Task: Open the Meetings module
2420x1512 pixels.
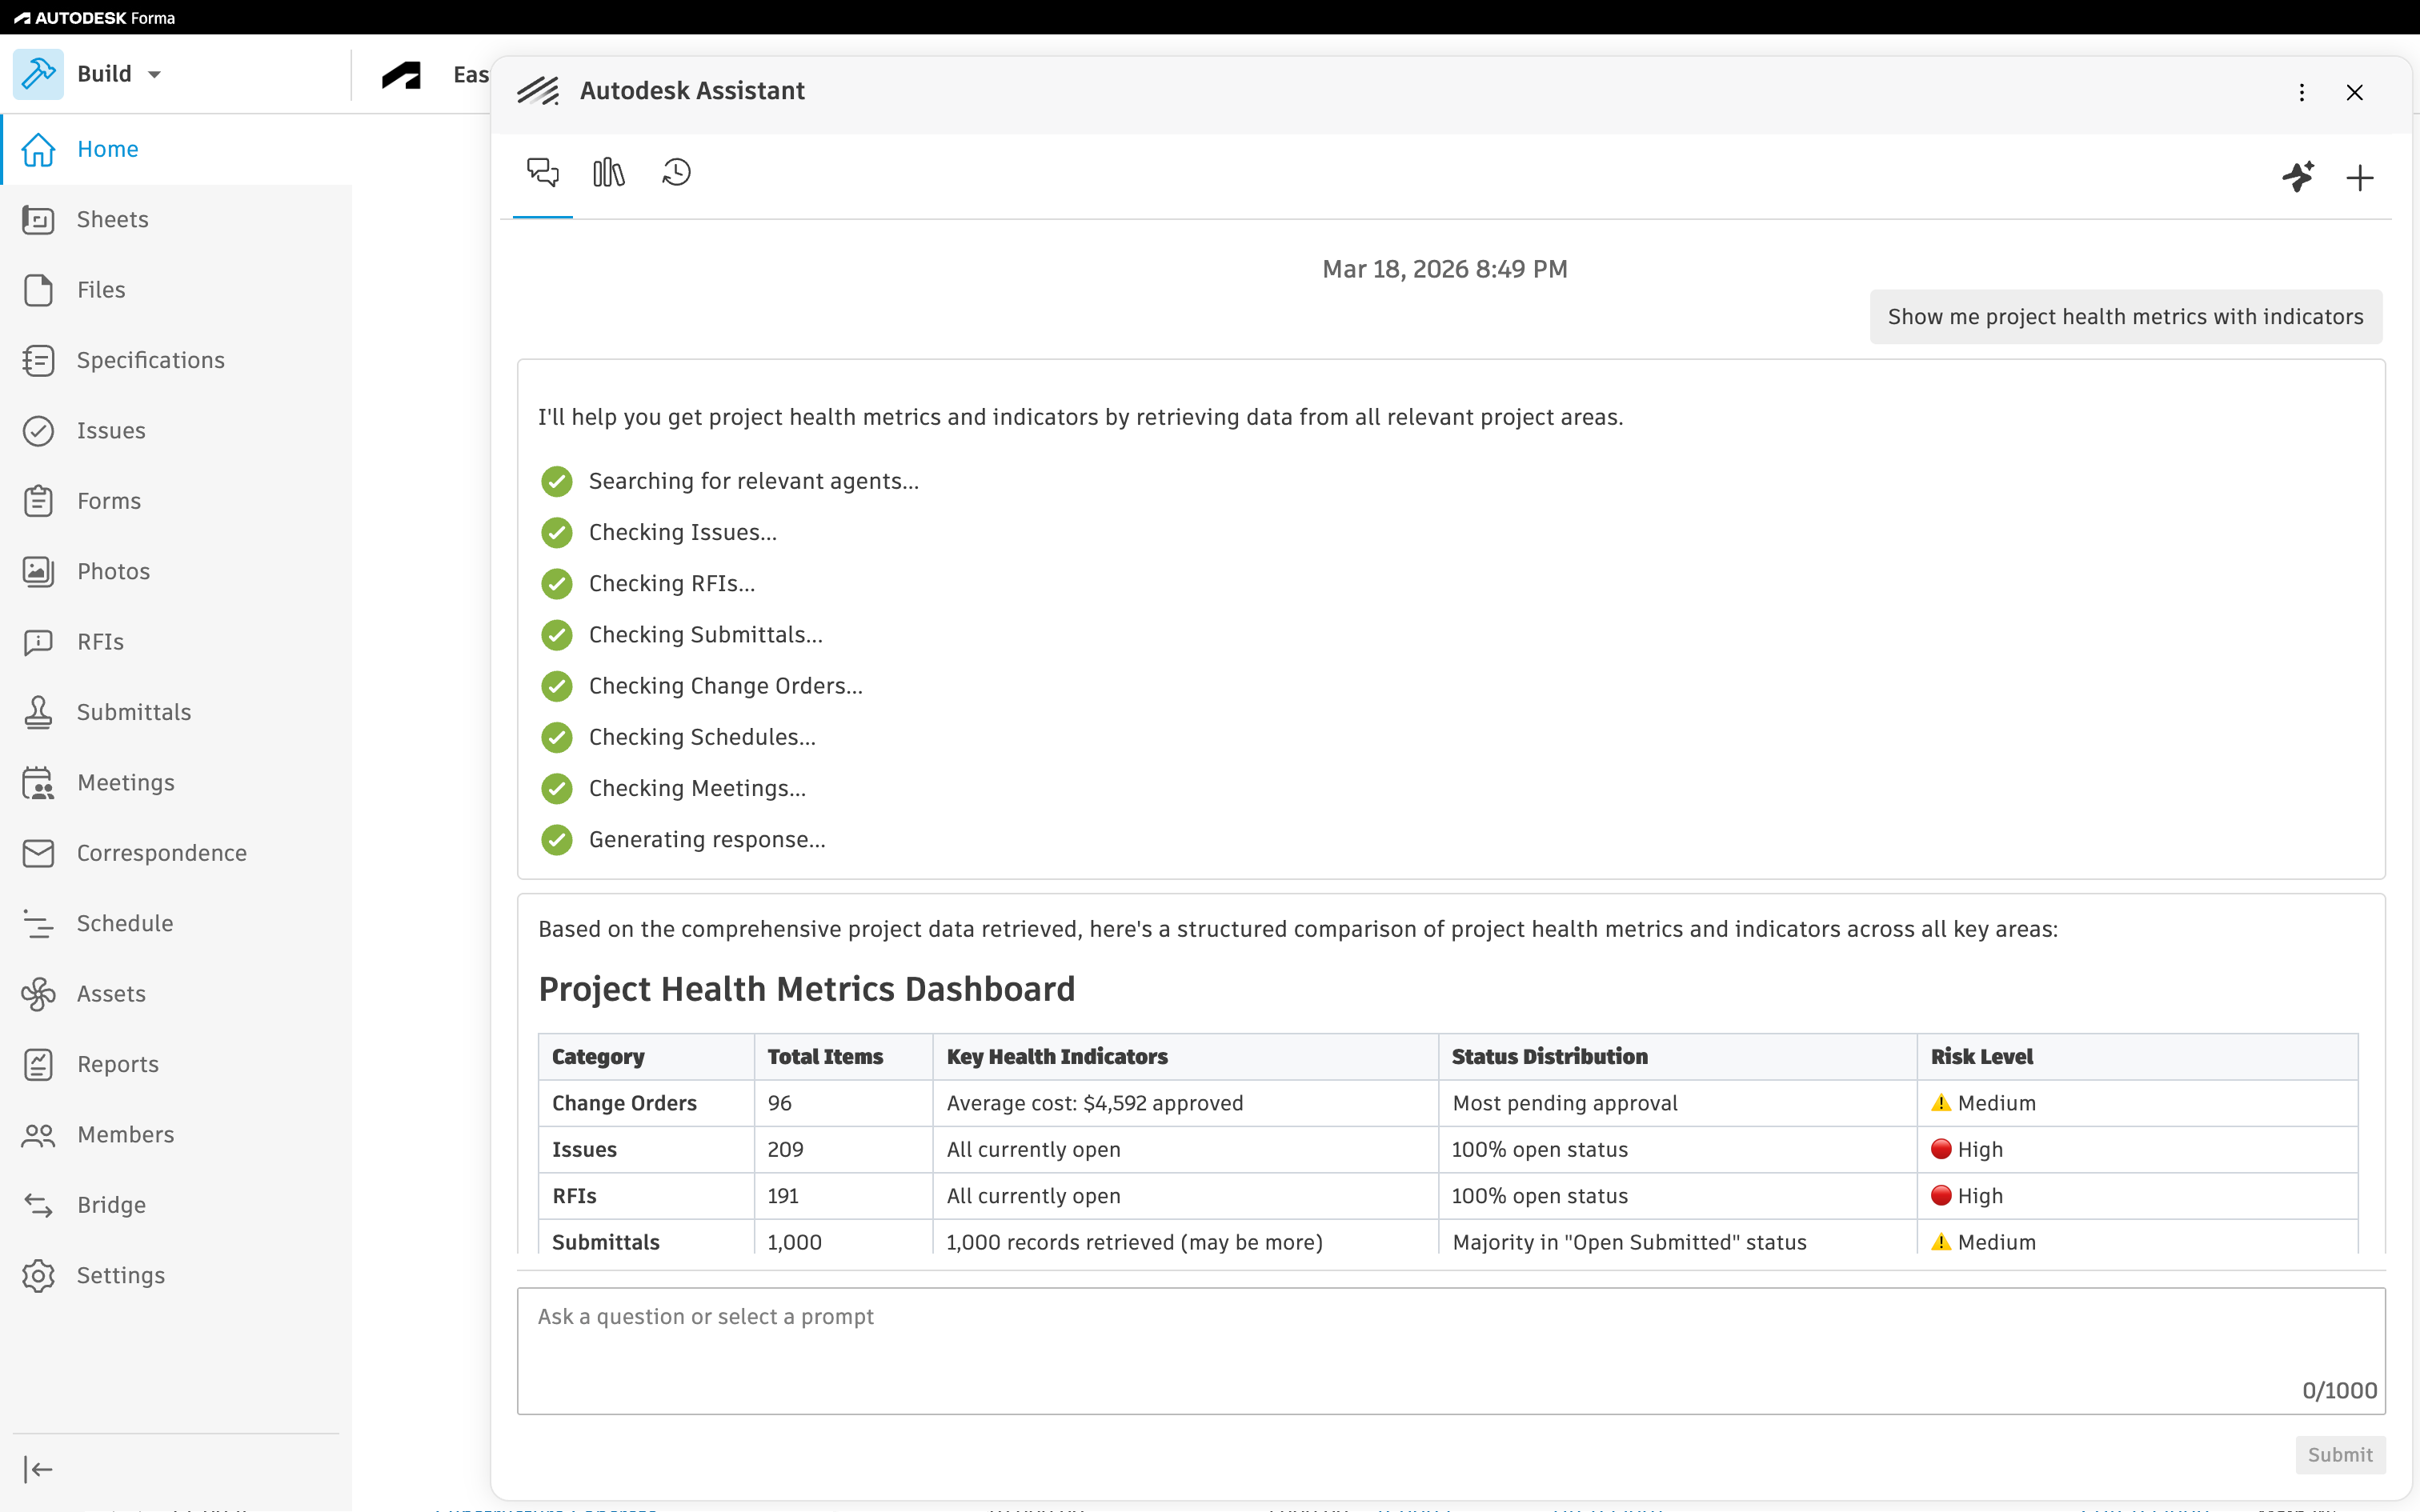Action: pyautogui.click(x=176, y=783)
